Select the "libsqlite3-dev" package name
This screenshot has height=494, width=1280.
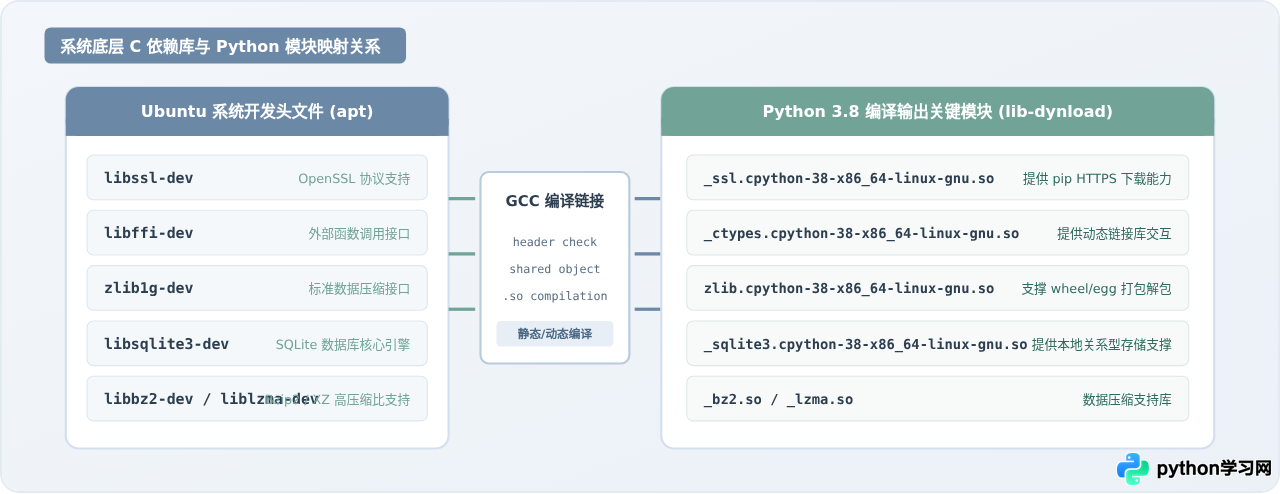(x=166, y=344)
